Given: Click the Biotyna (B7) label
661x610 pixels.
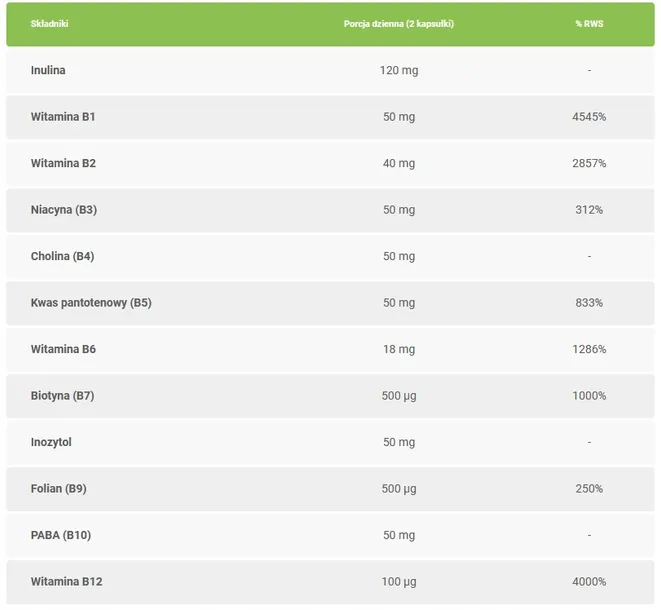Looking at the screenshot, I should point(62,395).
